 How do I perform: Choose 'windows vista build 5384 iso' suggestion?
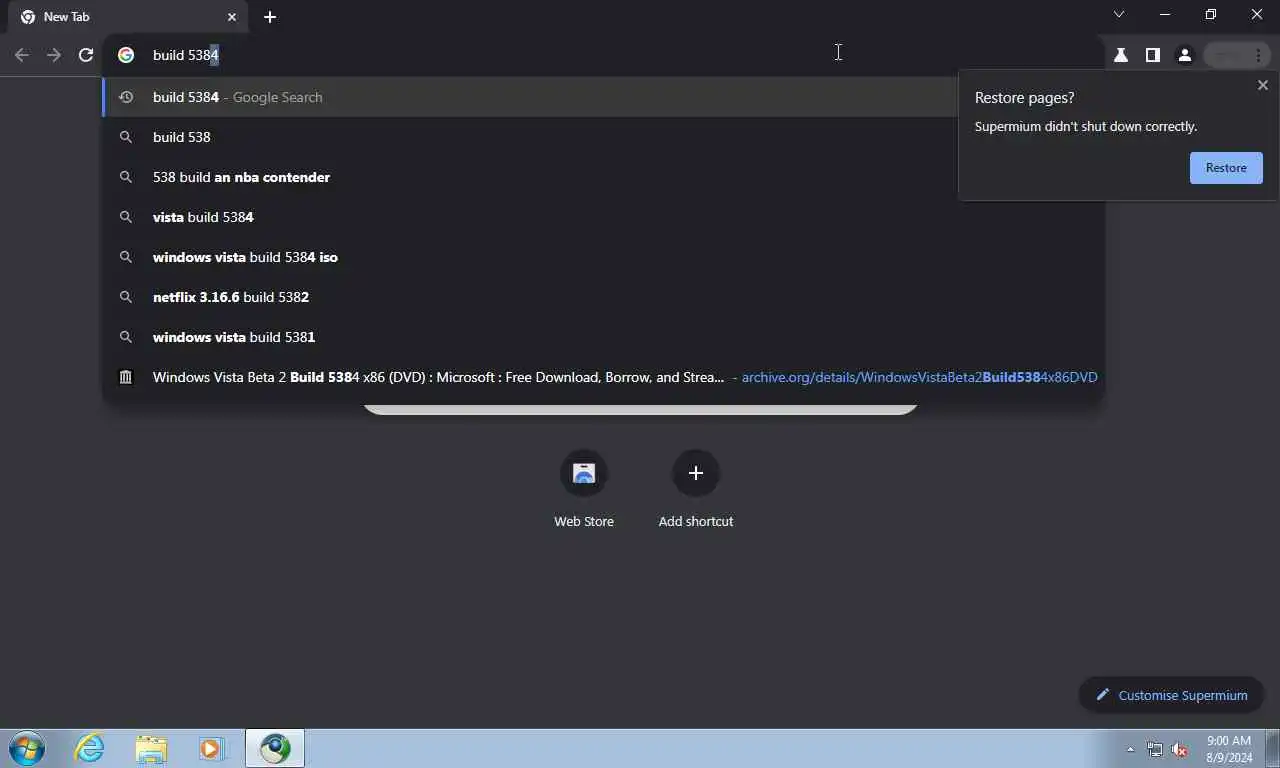(x=603, y=257)
